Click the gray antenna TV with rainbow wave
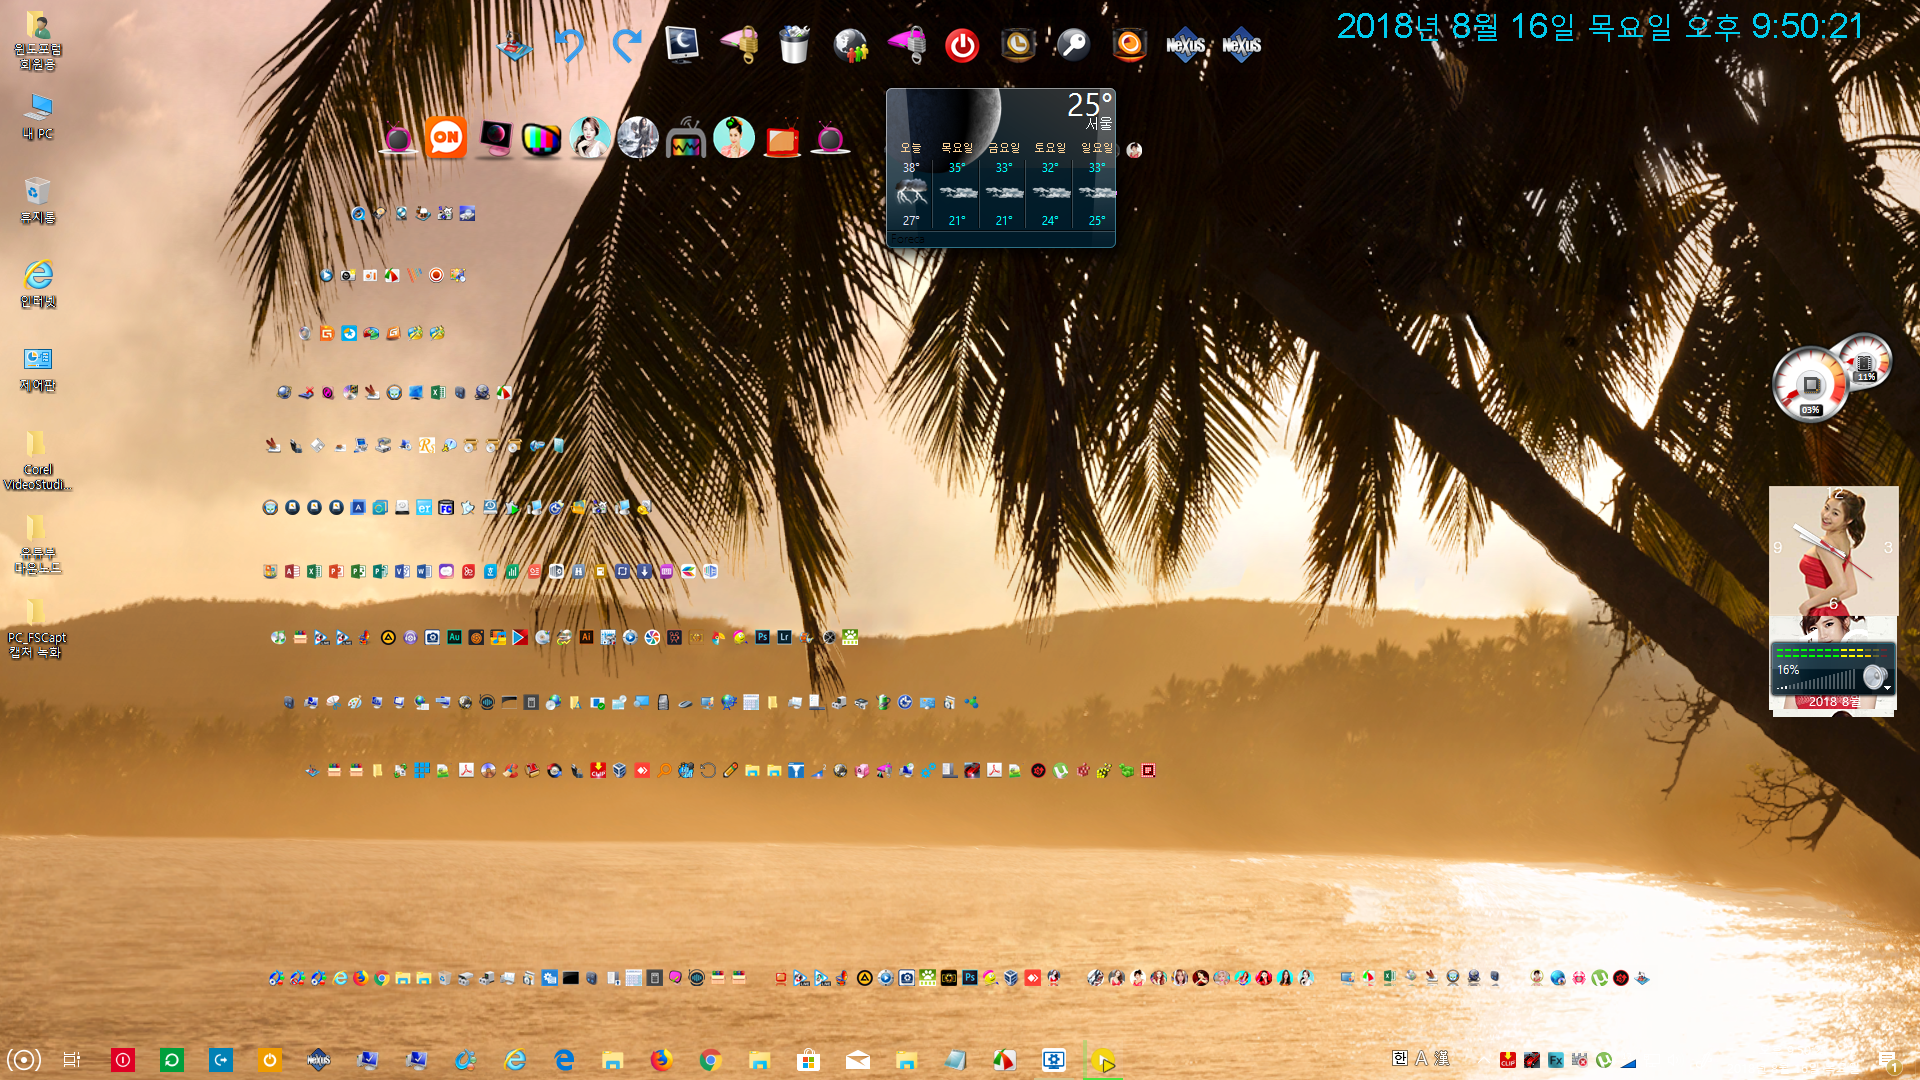Screen dimensions: 1920x1080 (686, 138)
